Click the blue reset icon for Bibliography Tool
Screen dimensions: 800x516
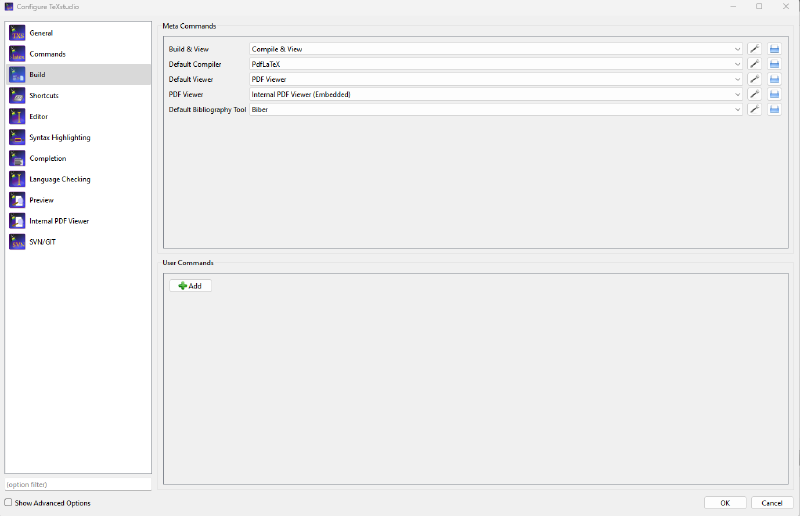click(x=774, y=109)
